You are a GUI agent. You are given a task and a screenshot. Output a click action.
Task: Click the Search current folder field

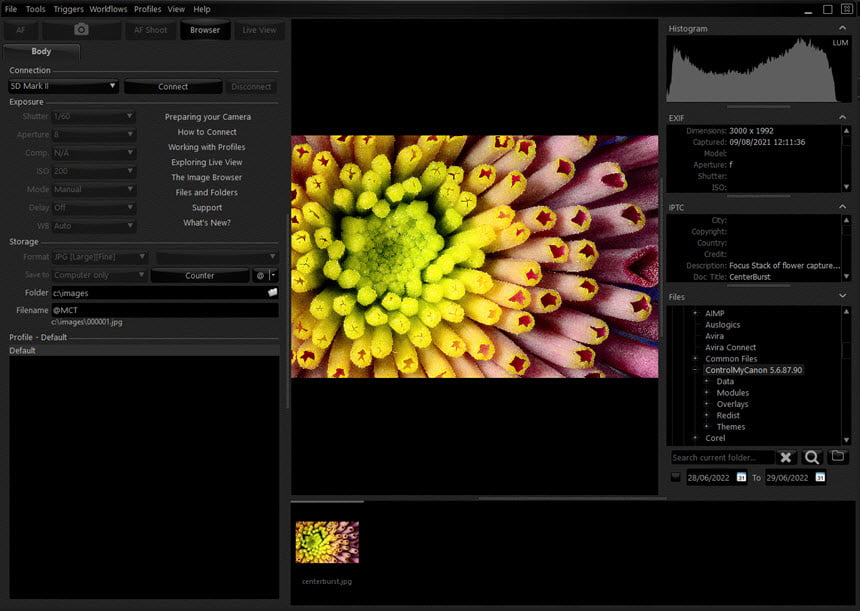[722, 457]
